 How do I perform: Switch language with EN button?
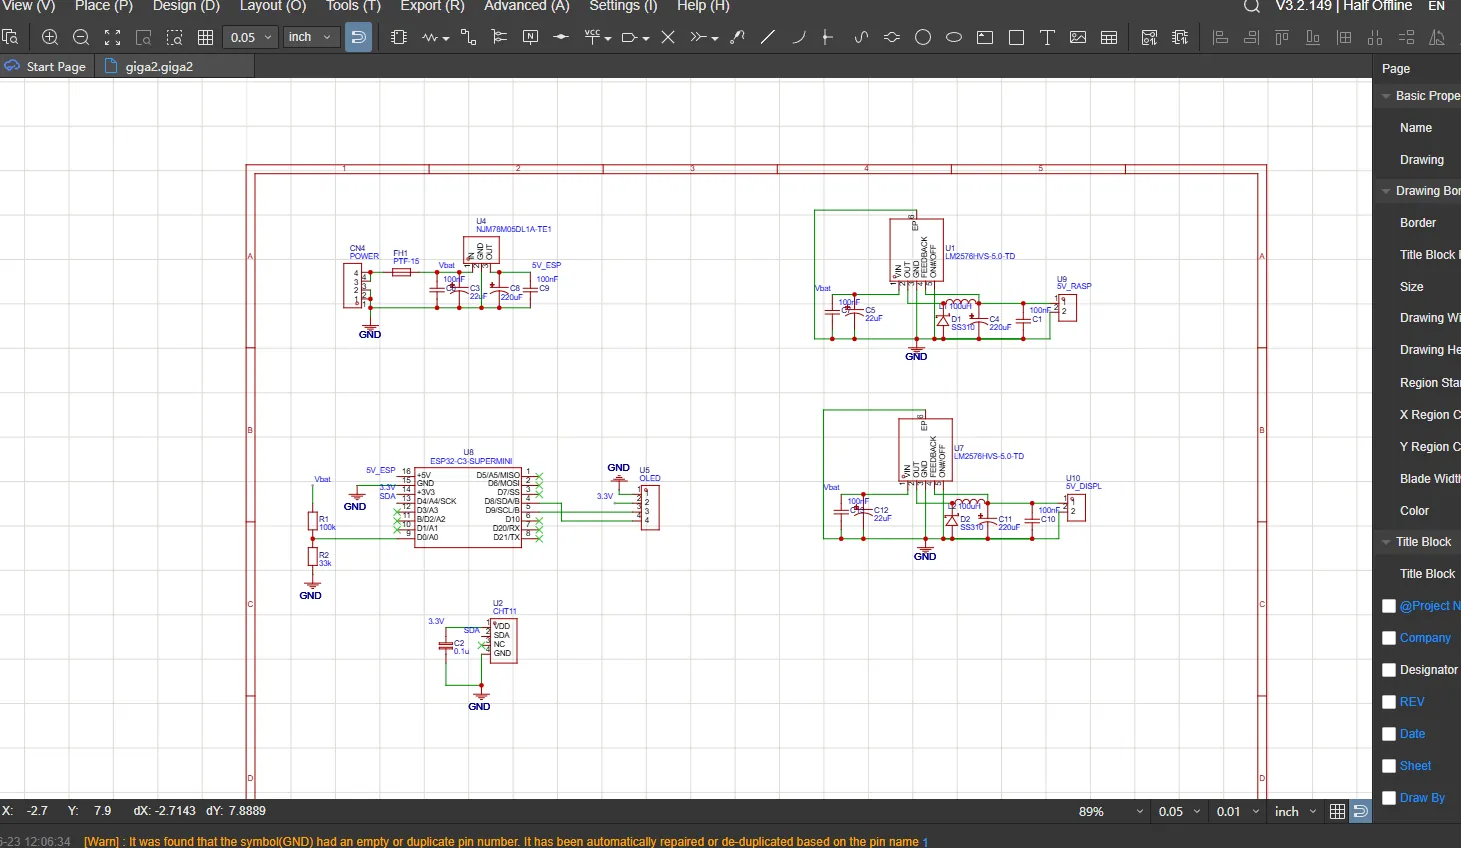1436,6
